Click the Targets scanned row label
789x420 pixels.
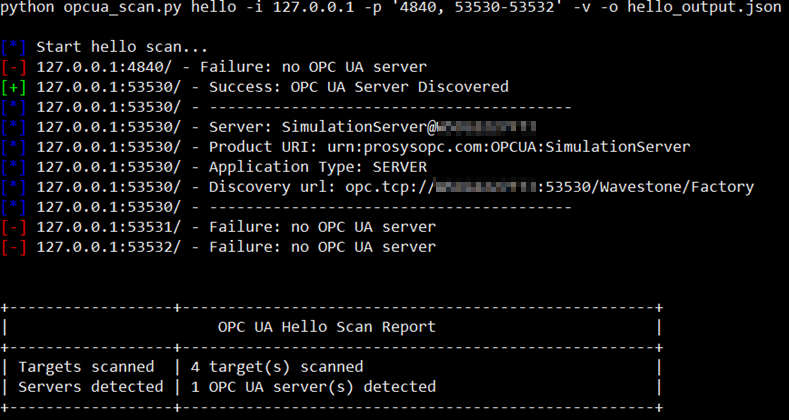86,367
